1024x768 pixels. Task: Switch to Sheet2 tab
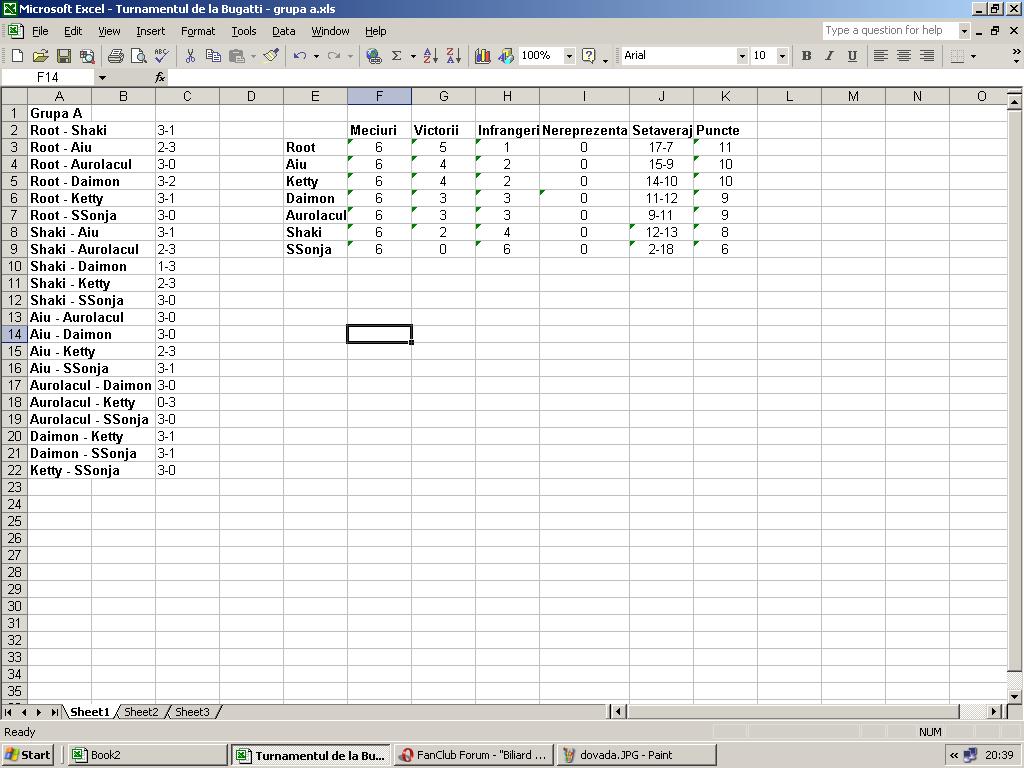141,712
